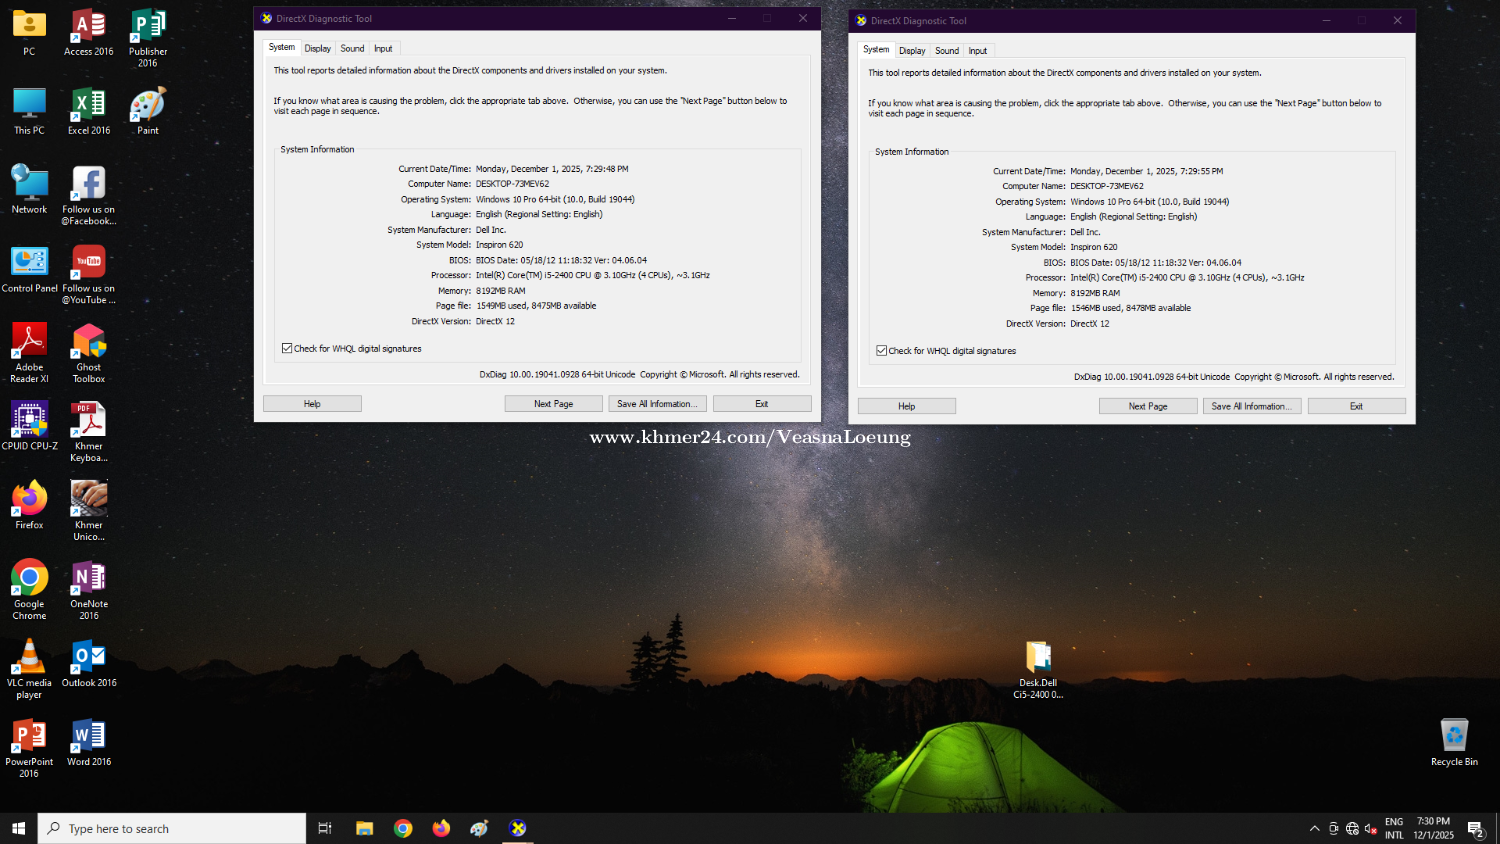Click the DirectX Diagnostic taskbar icon
This screenshot has height=844, width=1500.
tap(518, 828)
